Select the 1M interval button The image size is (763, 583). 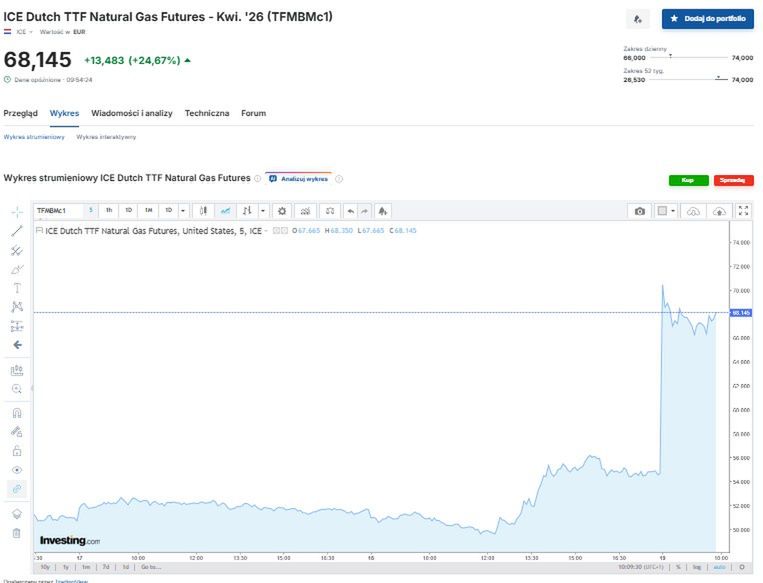(x=148, y=210)
